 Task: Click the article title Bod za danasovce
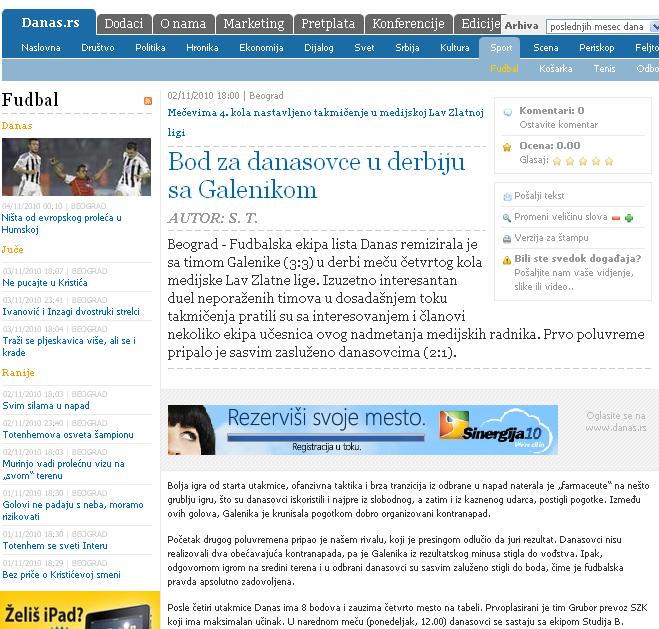click(316, 175)
